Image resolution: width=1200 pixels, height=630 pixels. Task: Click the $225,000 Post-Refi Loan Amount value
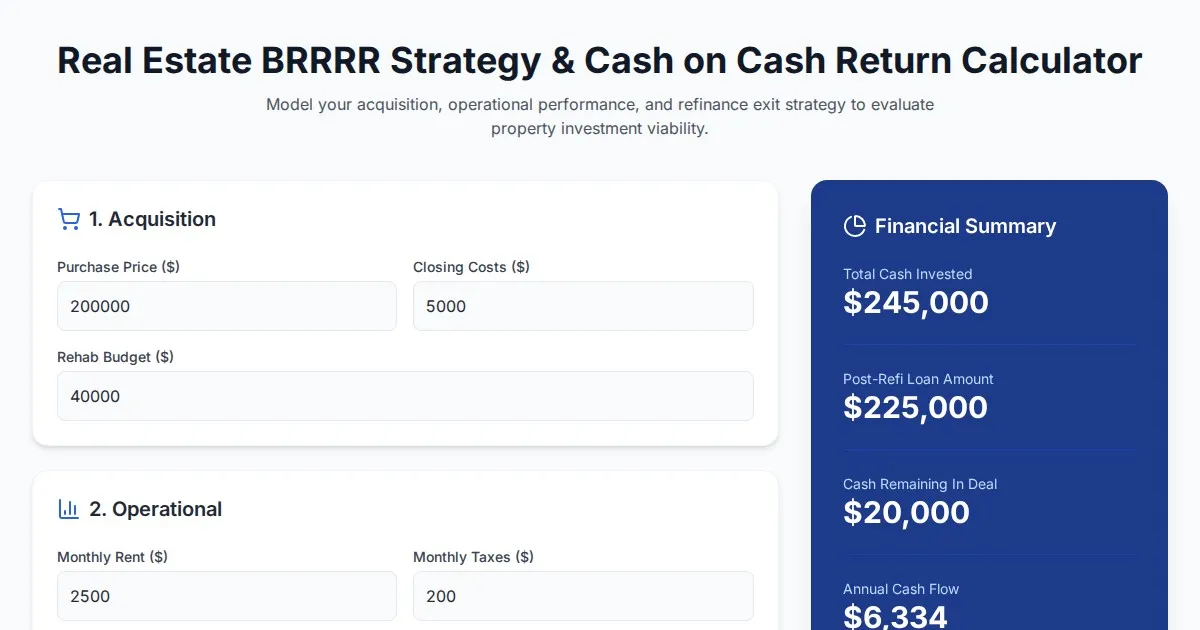point(915,407)
